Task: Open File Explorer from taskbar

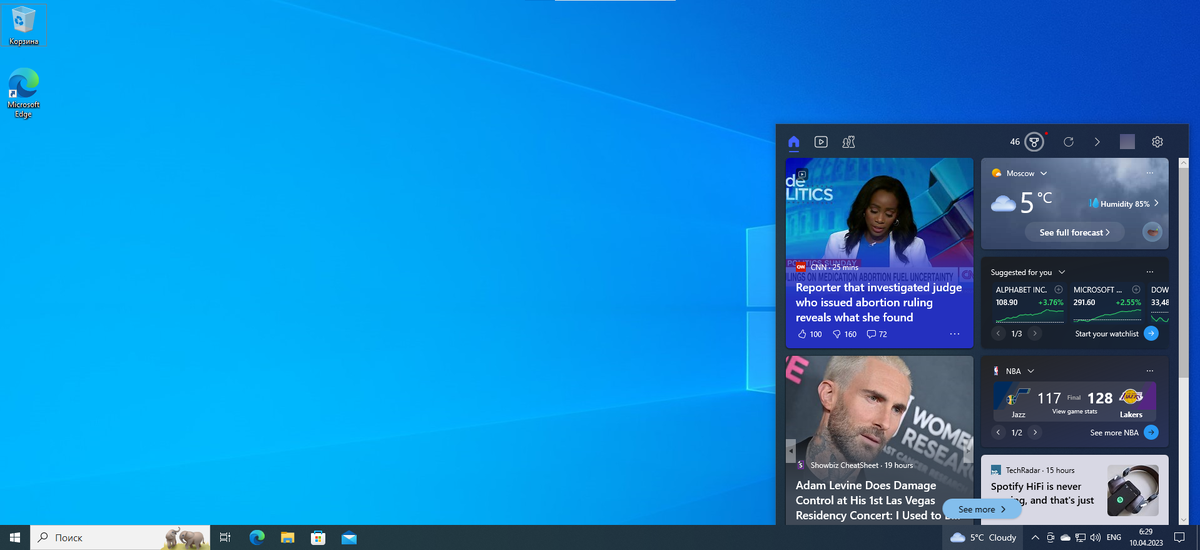Action: pyautogui.click(x=287, y=537)
